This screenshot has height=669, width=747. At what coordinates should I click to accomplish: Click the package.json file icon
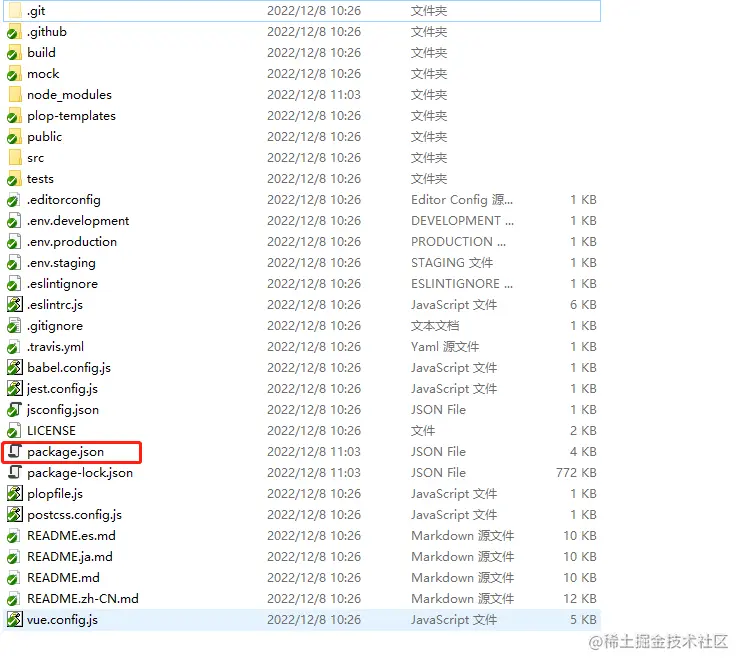(15, 451)
